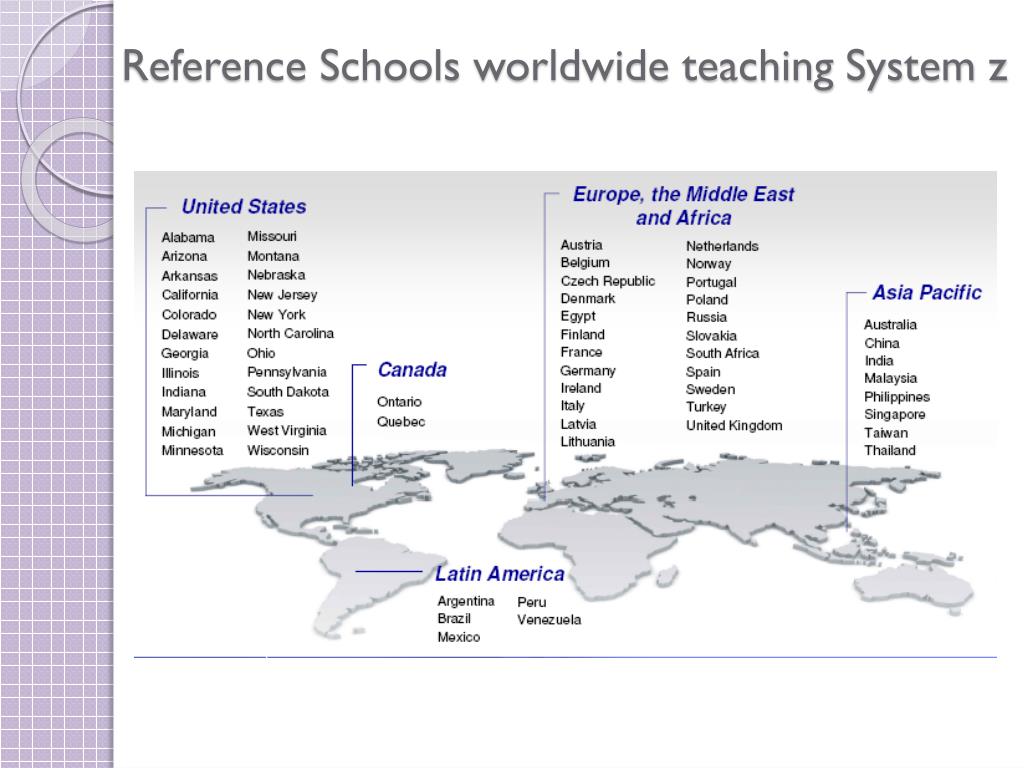
Task: Click 'Mexico' under Latin America
Action: [458, 637]
